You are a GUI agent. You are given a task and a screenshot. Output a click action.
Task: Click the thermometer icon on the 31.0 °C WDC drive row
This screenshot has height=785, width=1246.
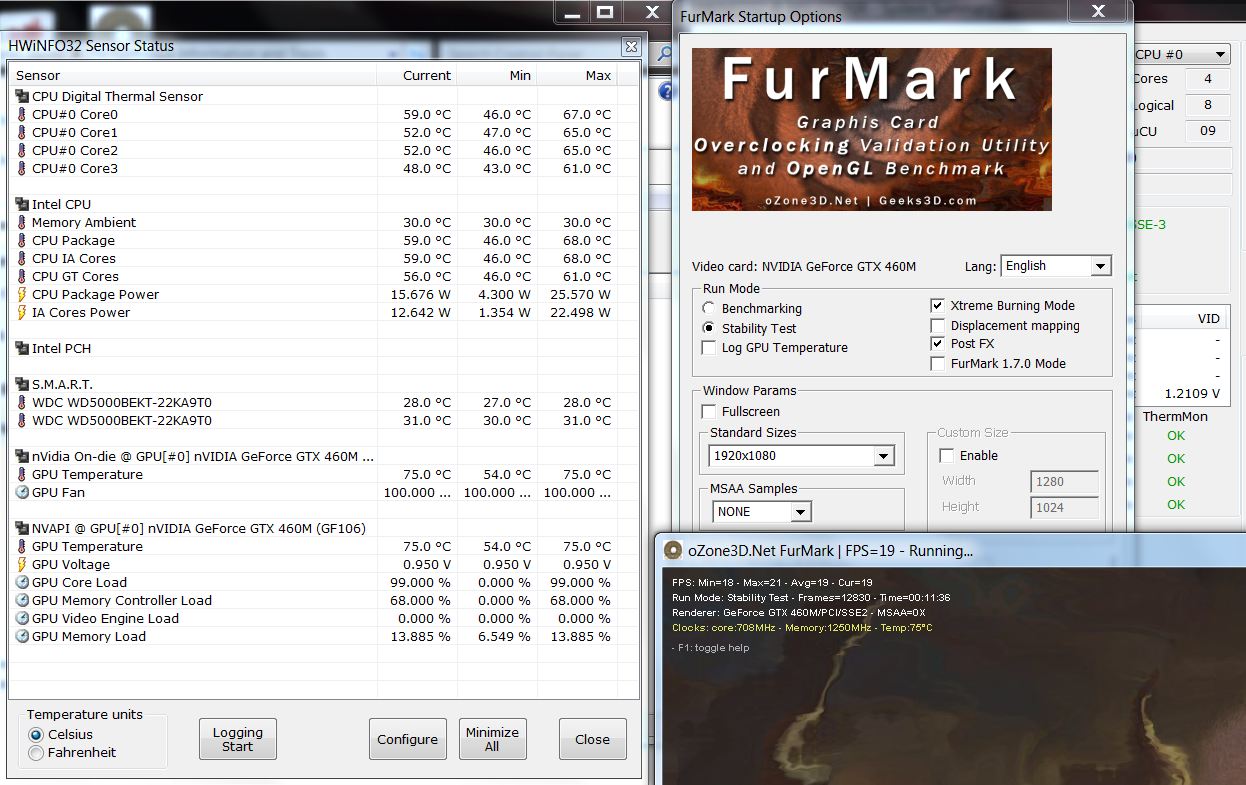[22, 420]
